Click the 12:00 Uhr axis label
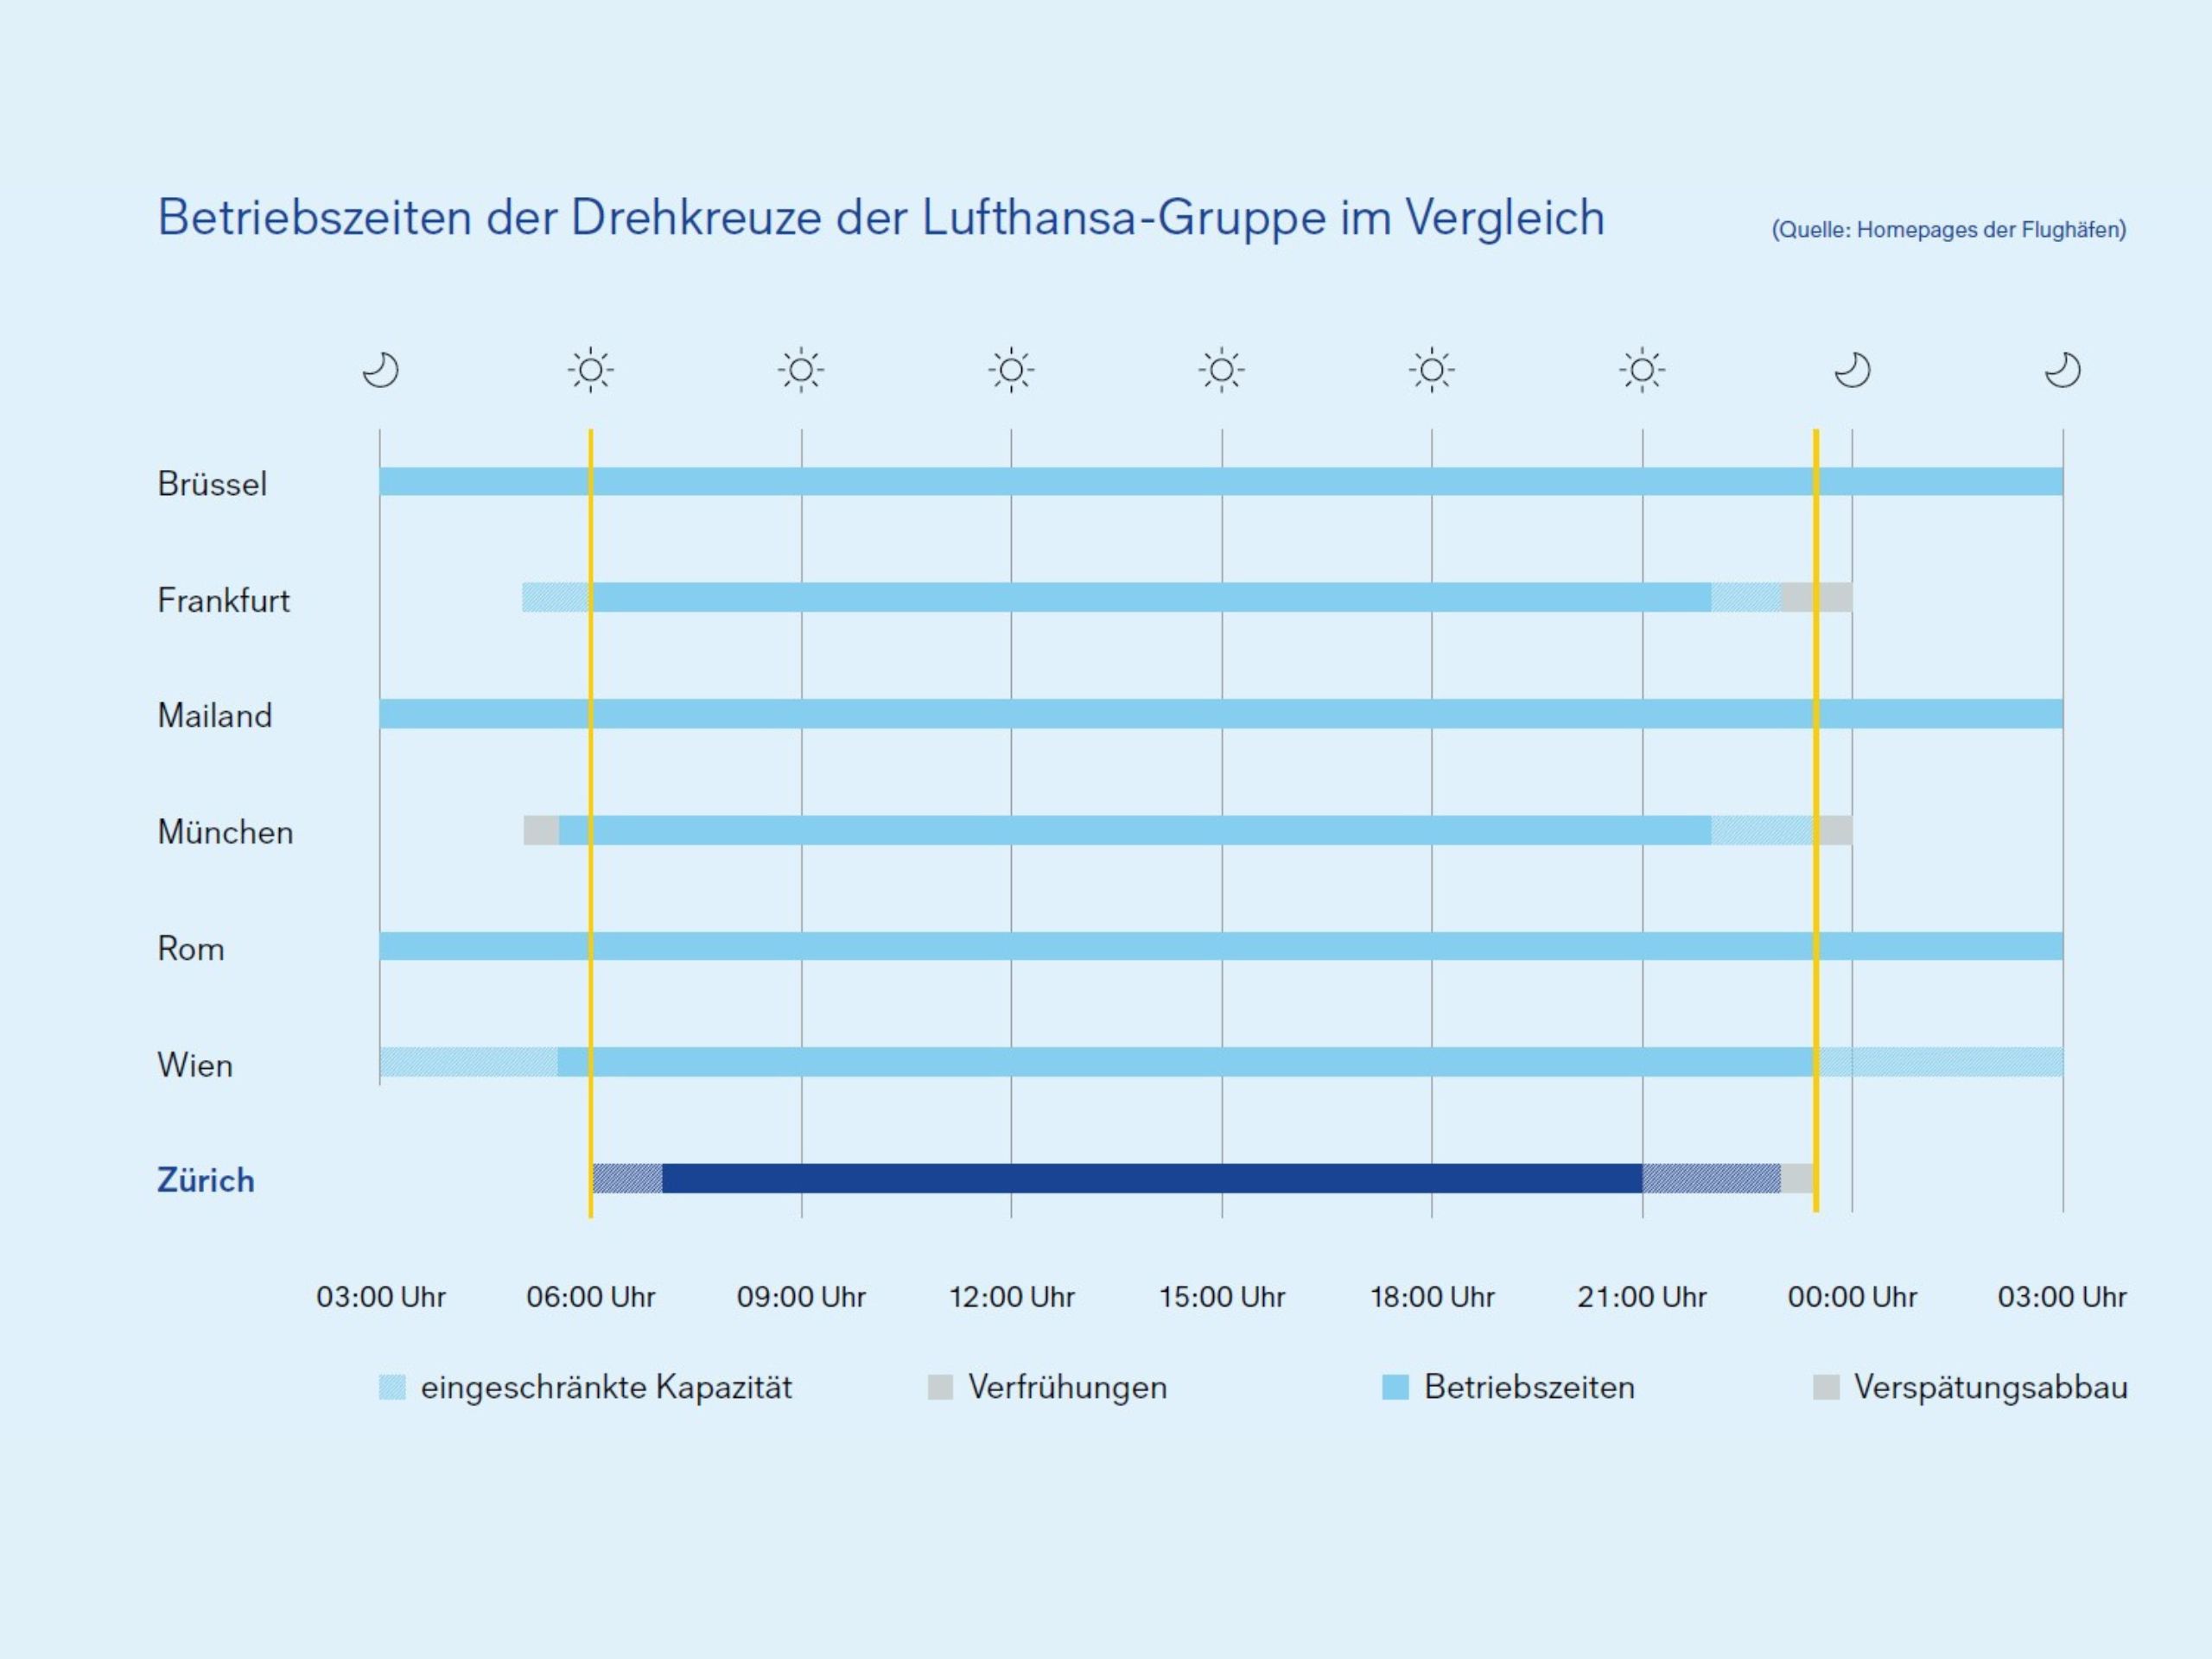 (1011, 1297)
